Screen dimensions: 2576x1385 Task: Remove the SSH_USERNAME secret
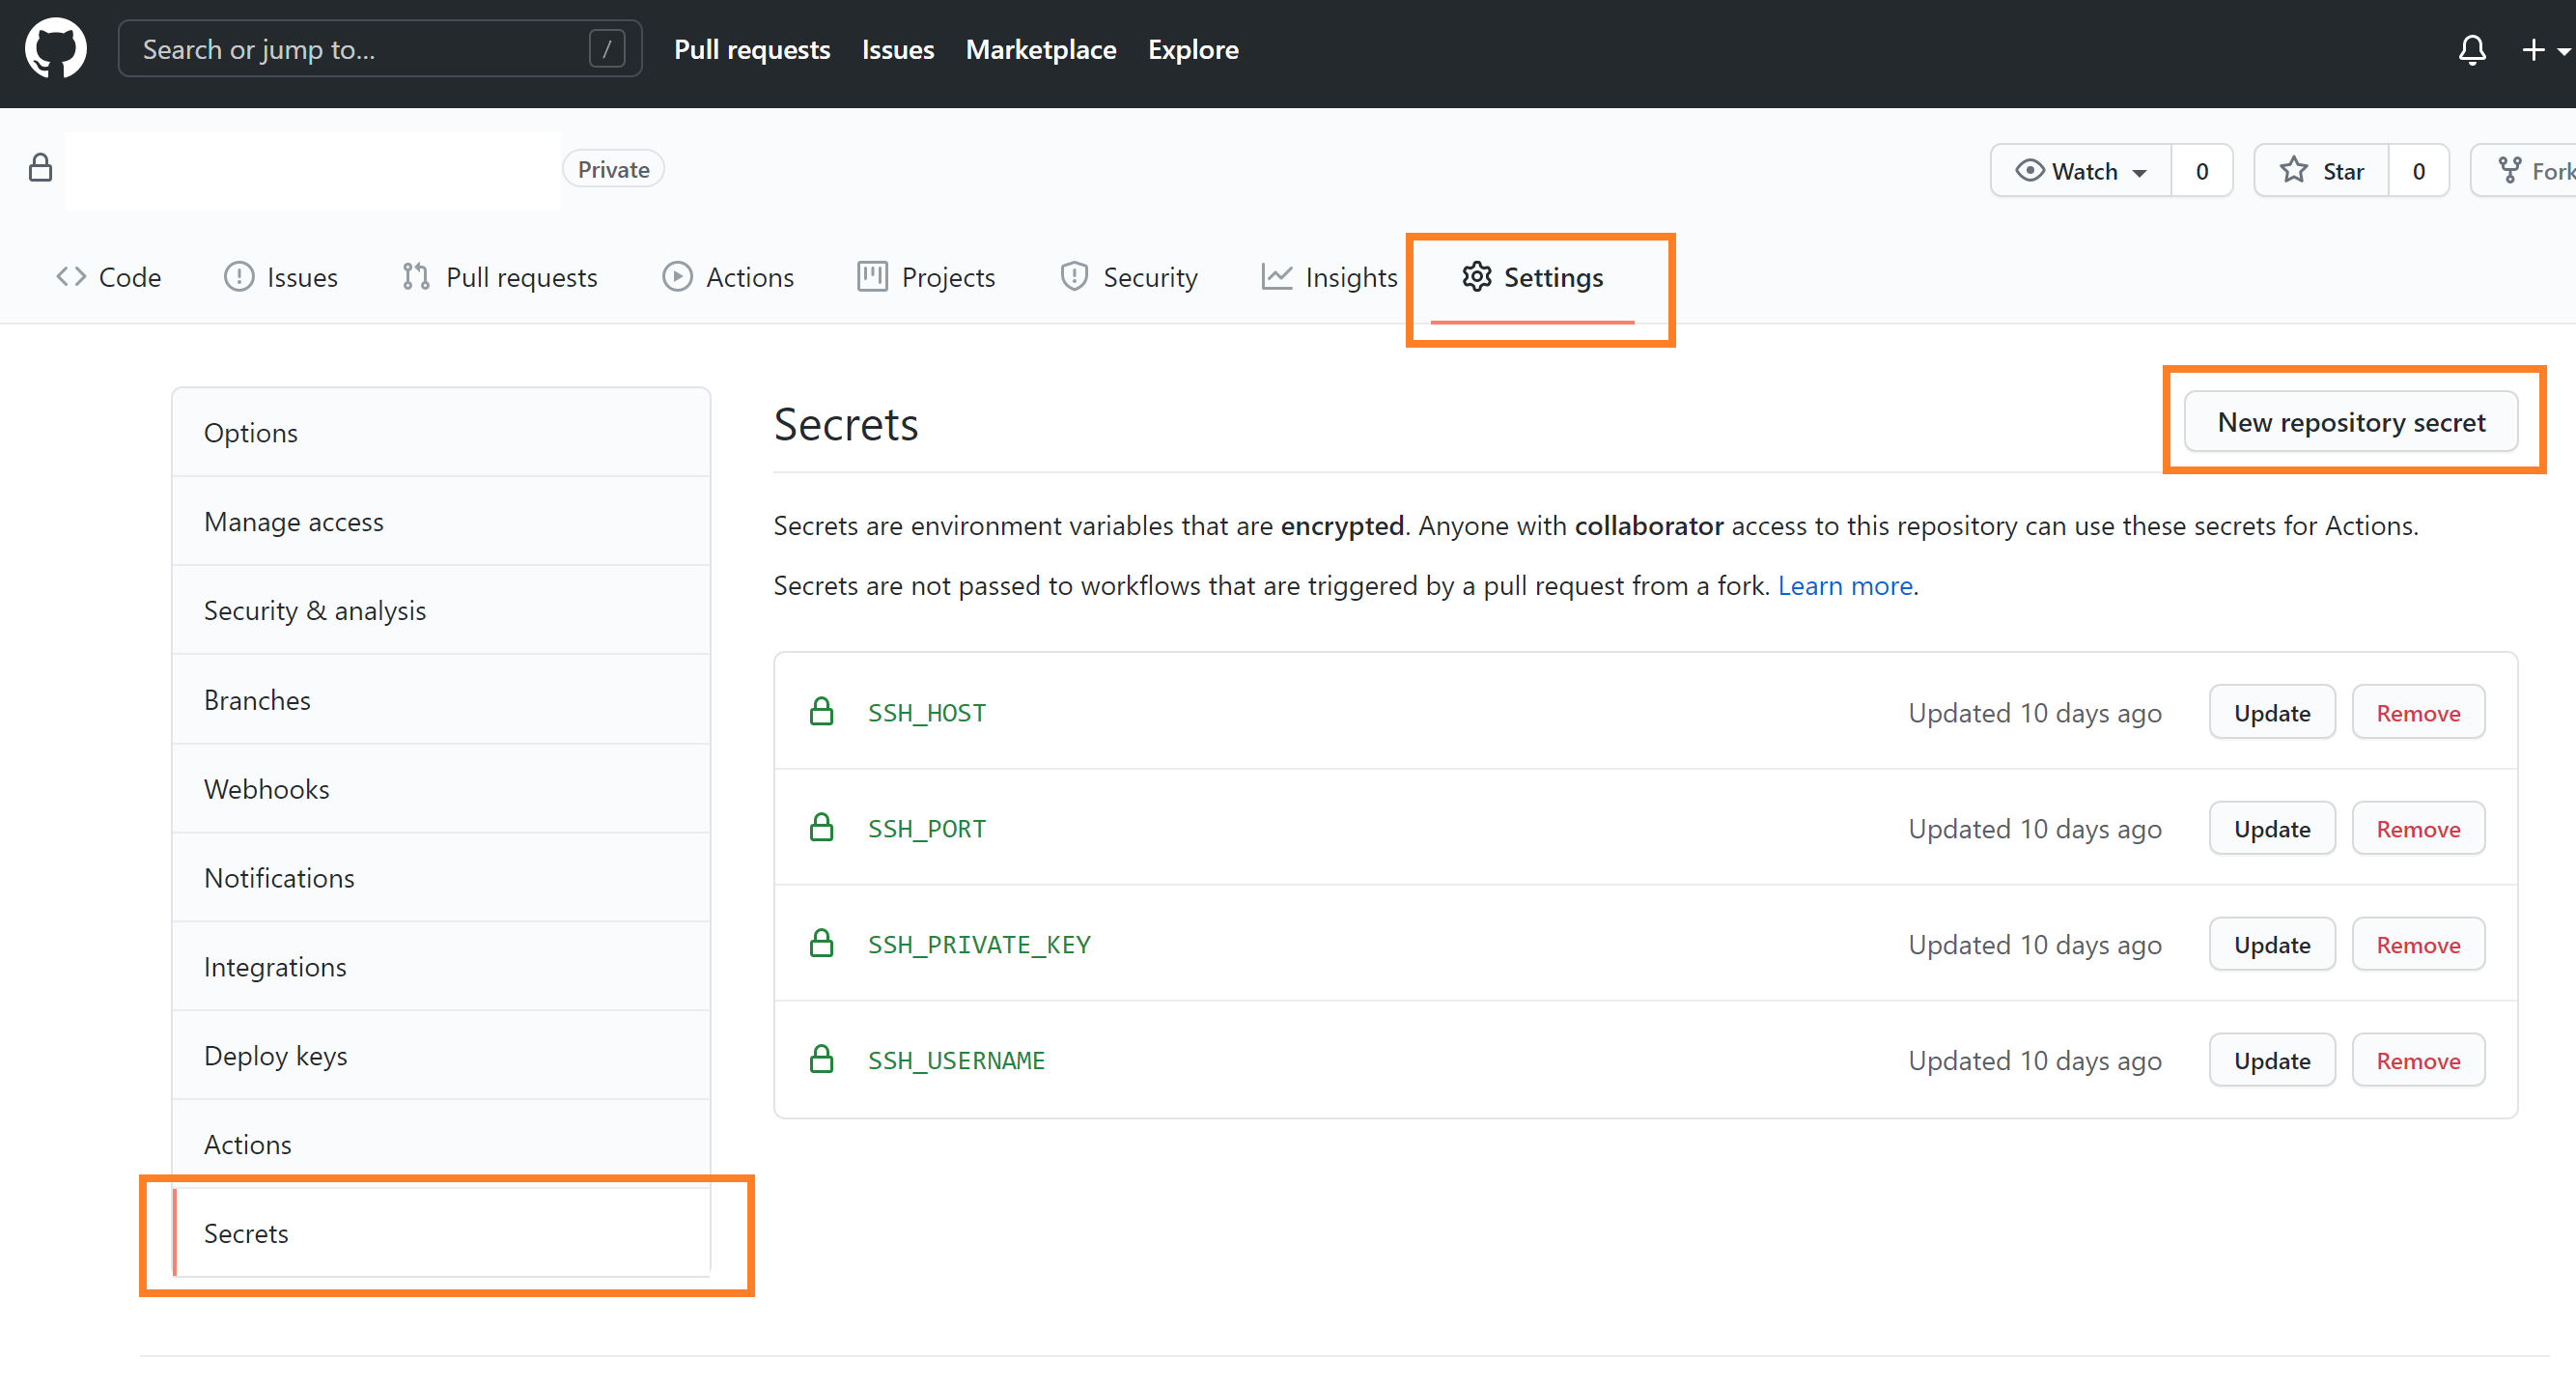[x=2417, y=1061]
